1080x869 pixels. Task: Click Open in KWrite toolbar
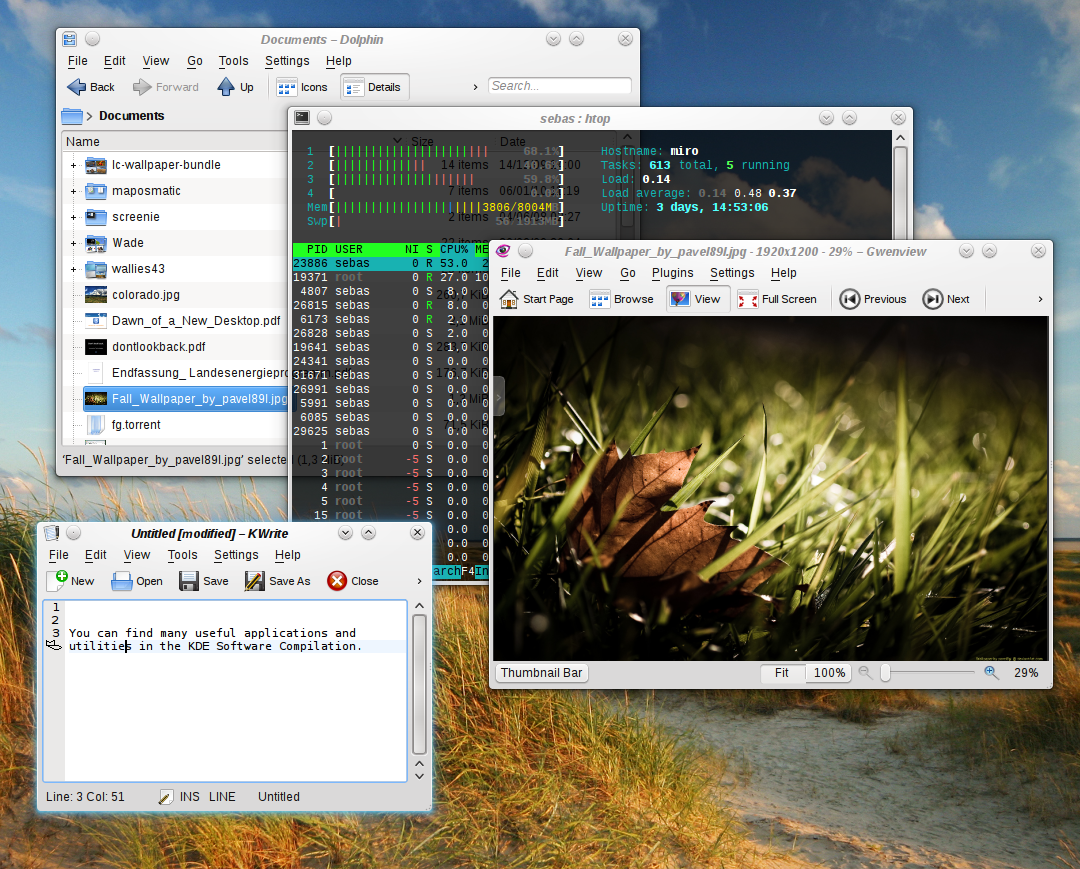137,581
